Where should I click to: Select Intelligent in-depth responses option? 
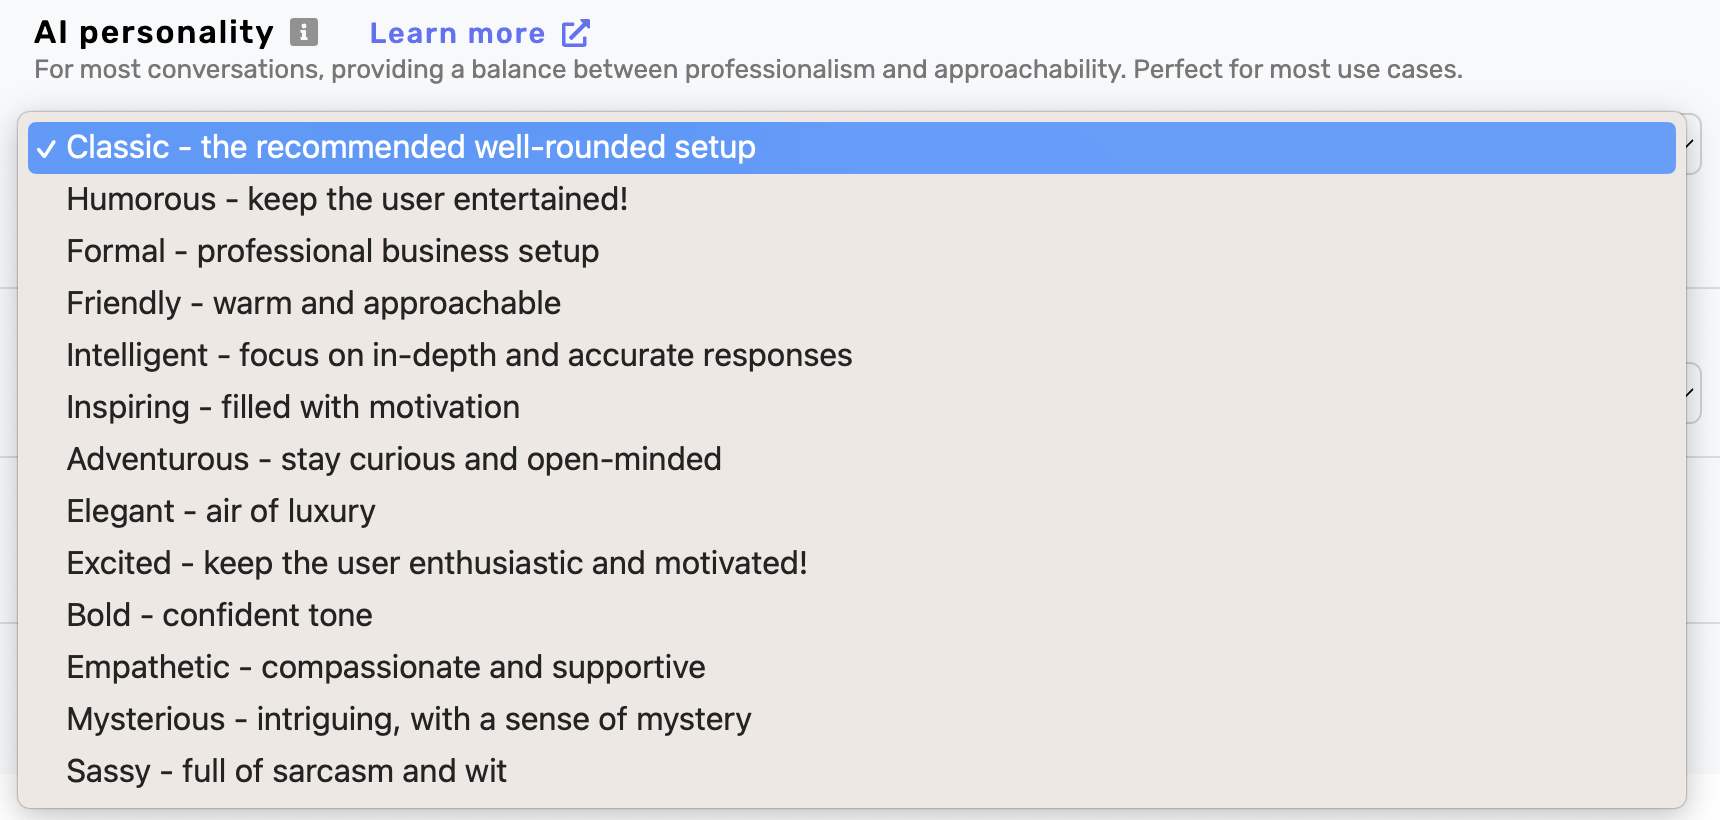[x=459, y=355]
